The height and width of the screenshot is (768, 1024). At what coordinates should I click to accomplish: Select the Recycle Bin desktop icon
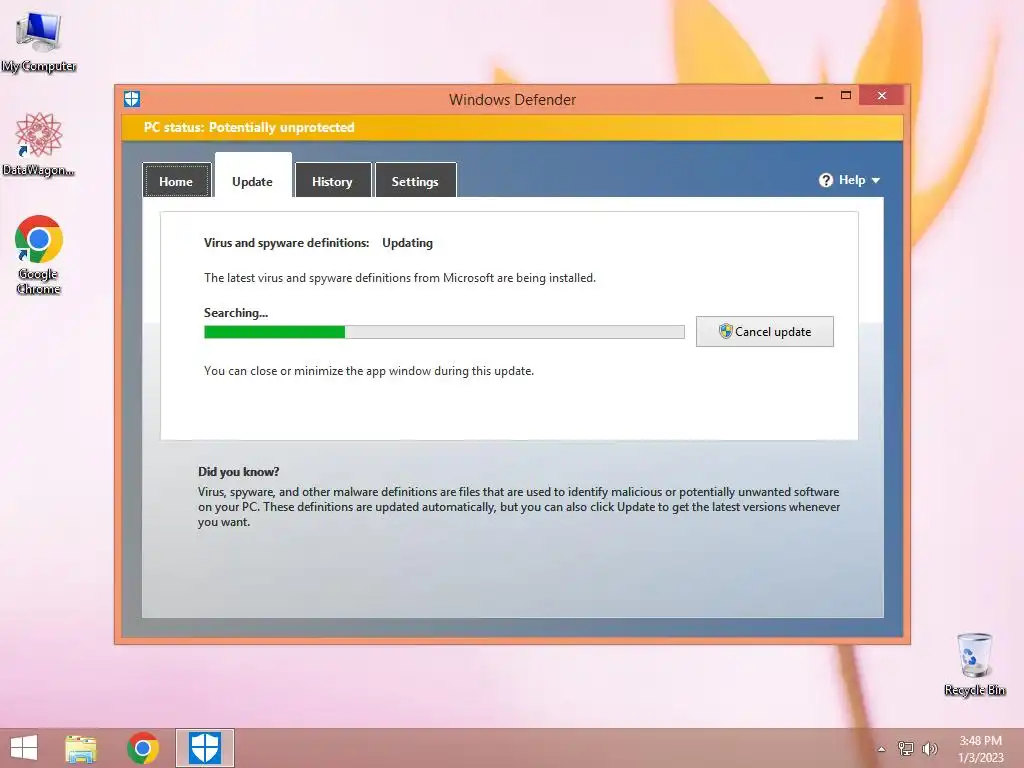click(974, 664)
